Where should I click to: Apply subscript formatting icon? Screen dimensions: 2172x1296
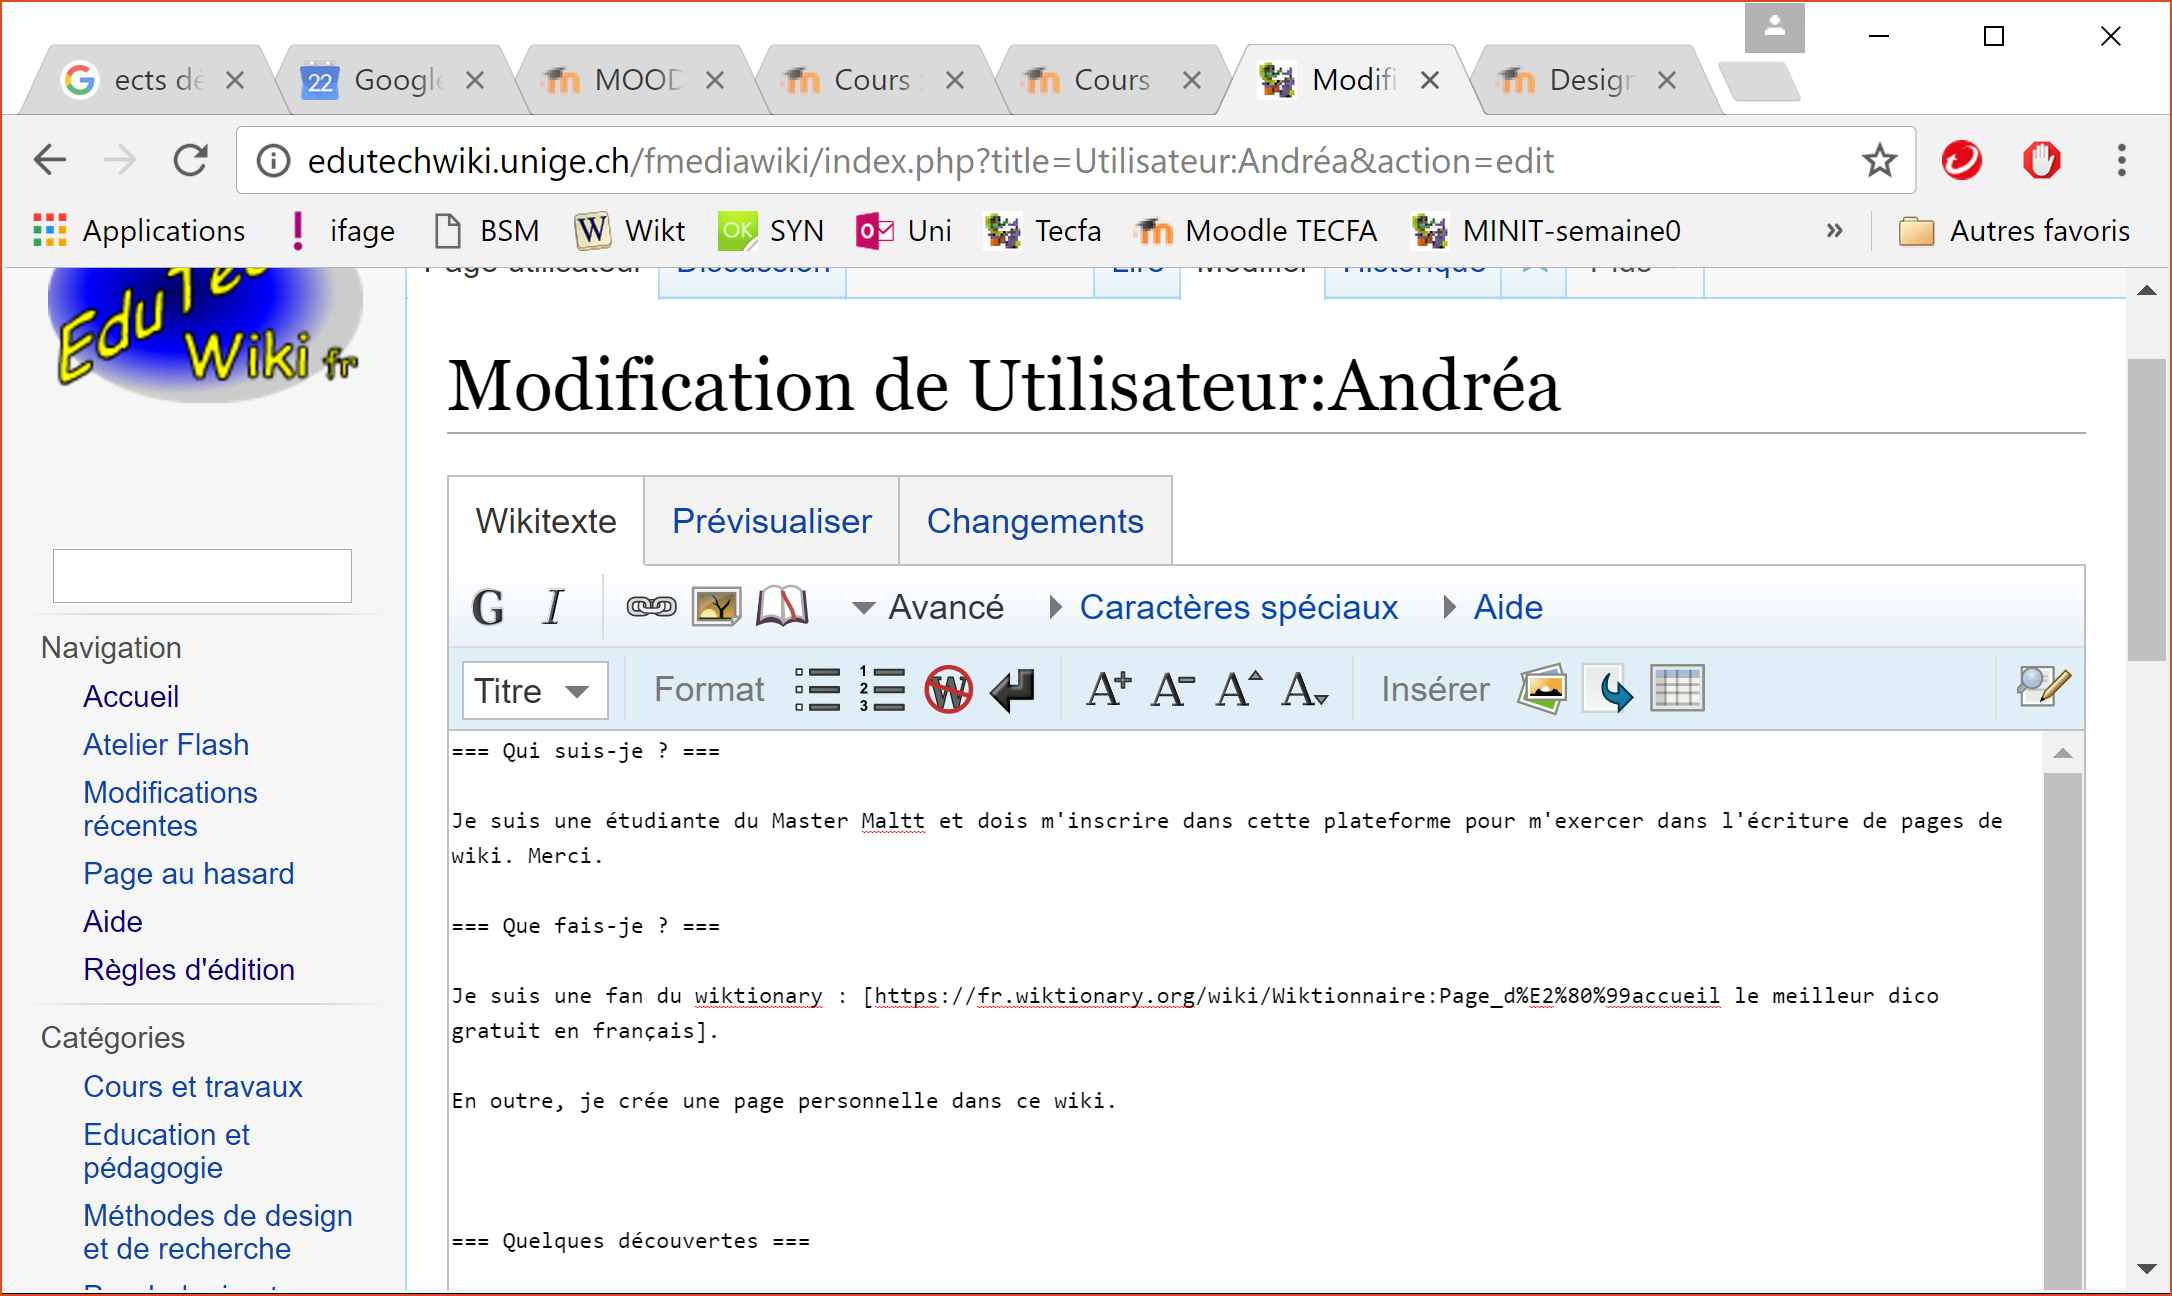coord(1305,689)
